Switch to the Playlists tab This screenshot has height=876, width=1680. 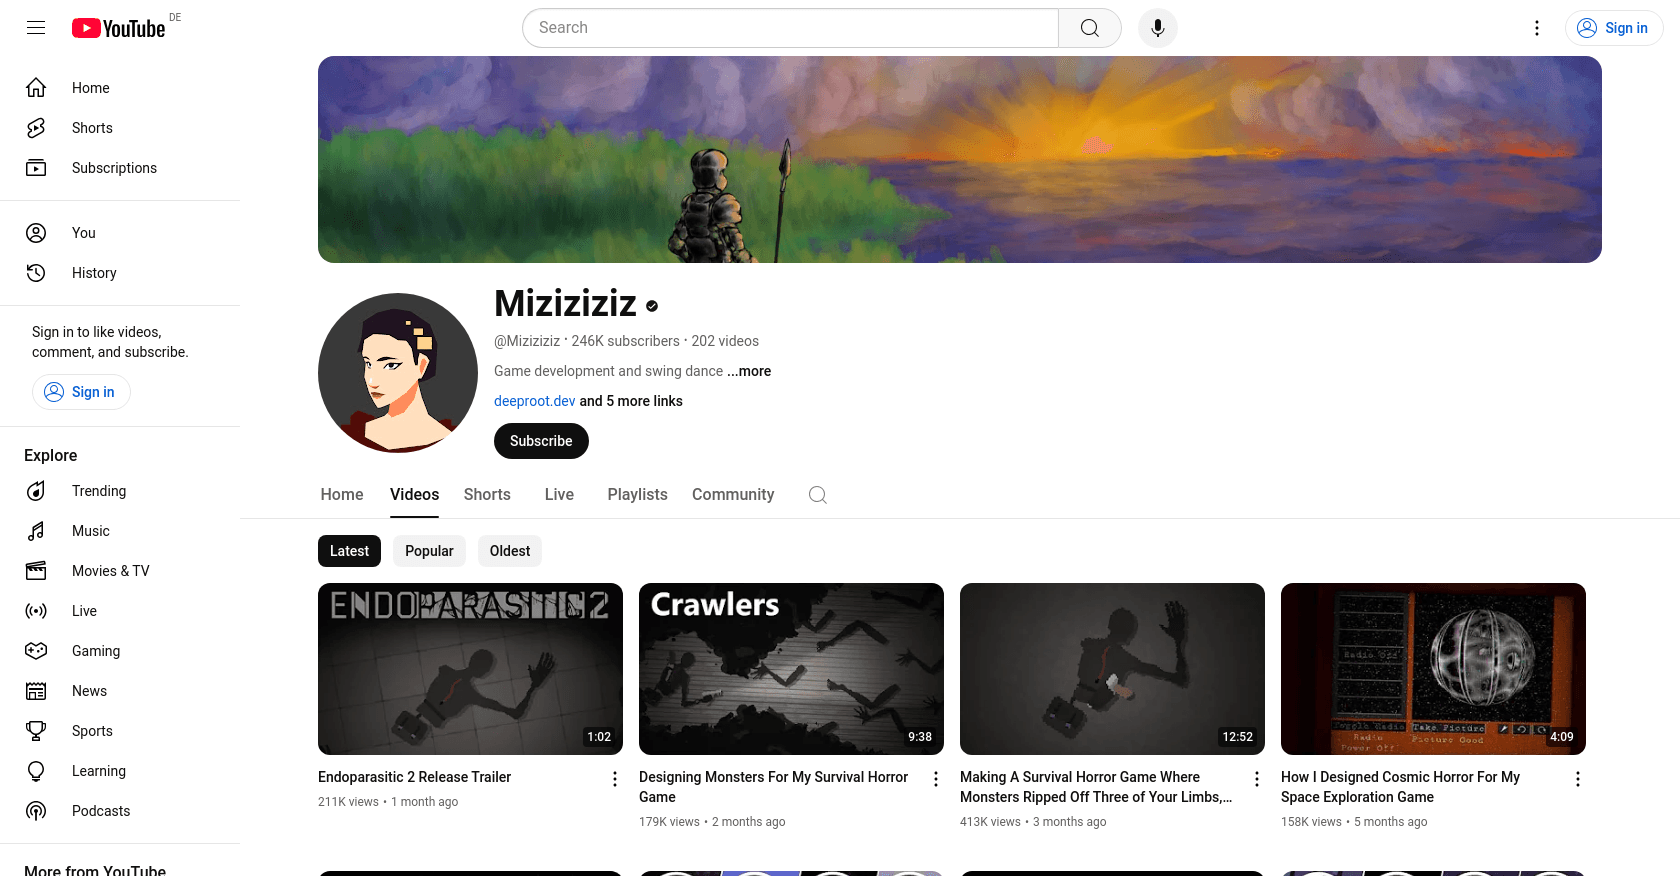[637, 495]
